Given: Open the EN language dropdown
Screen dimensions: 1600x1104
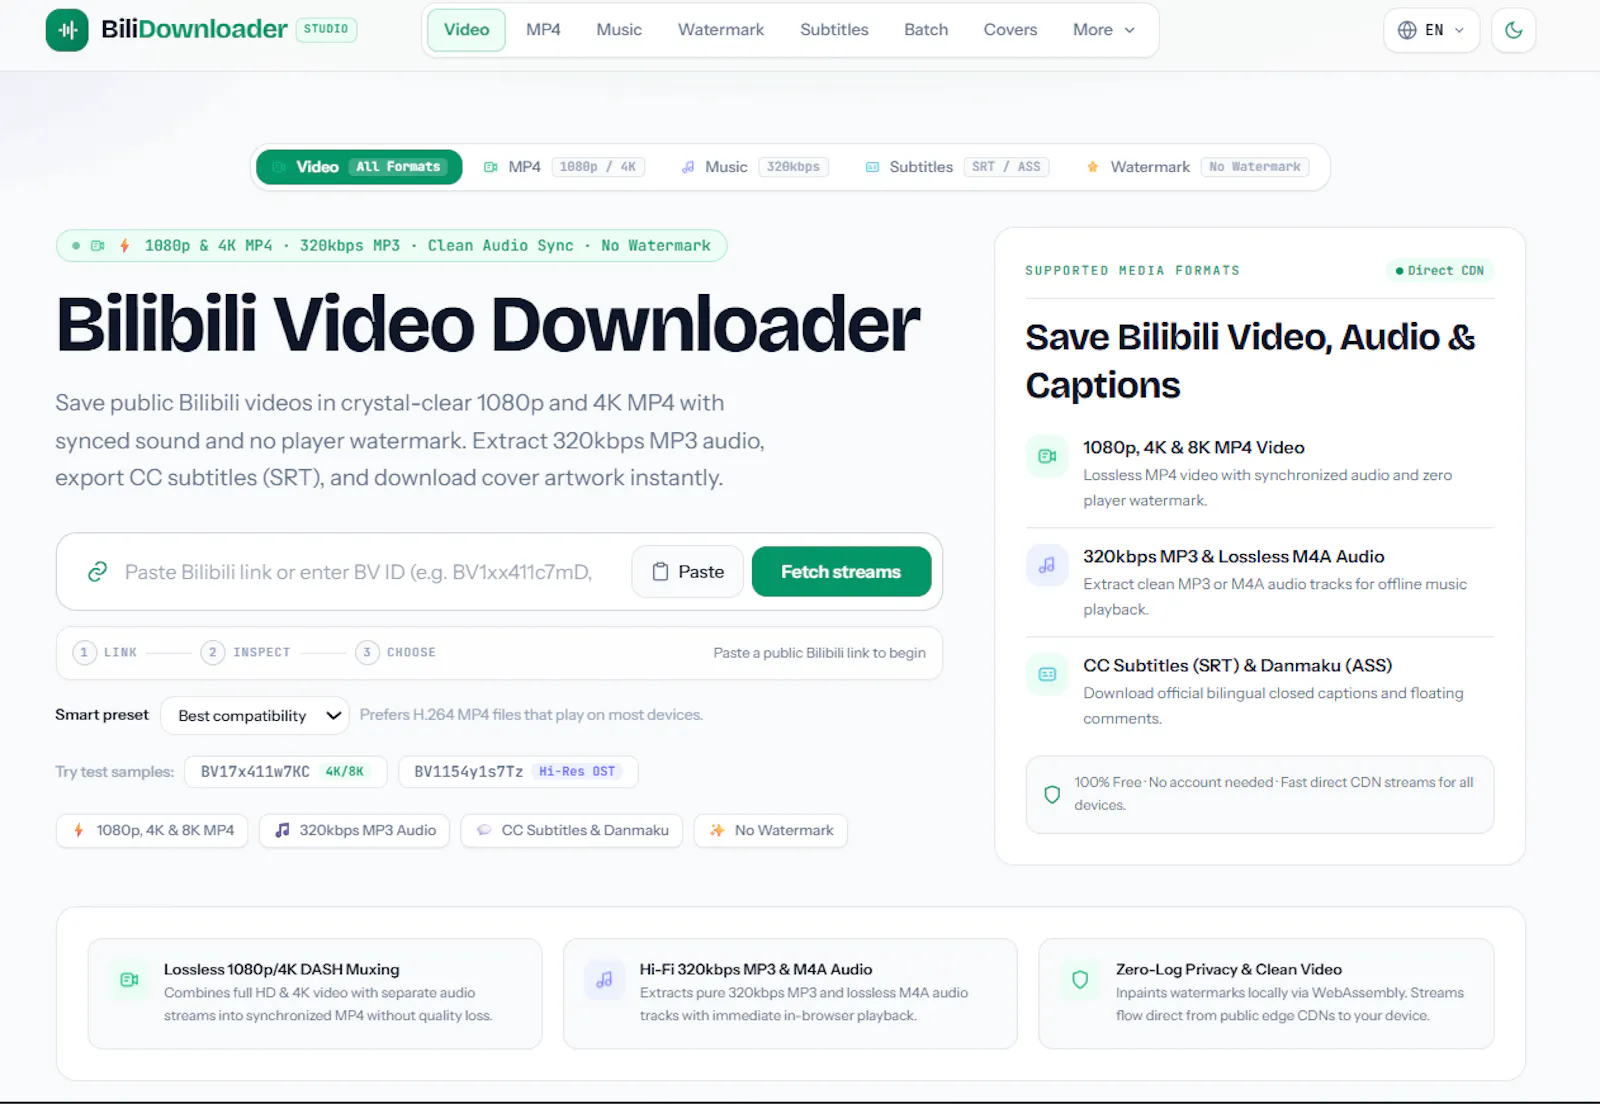Looking at the screenshot, I should pos(1431,30).
